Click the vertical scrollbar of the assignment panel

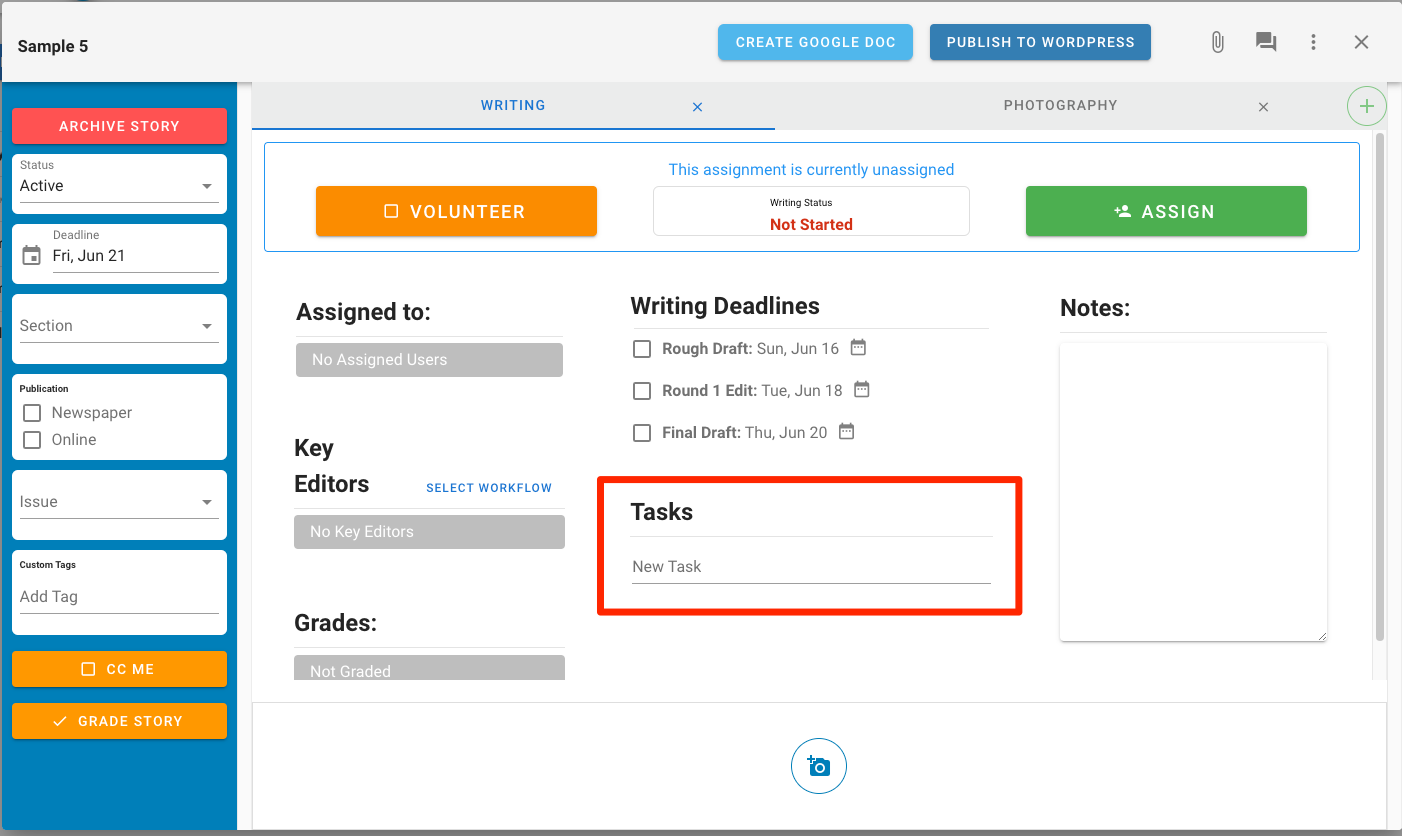(x=1380, y=385)
